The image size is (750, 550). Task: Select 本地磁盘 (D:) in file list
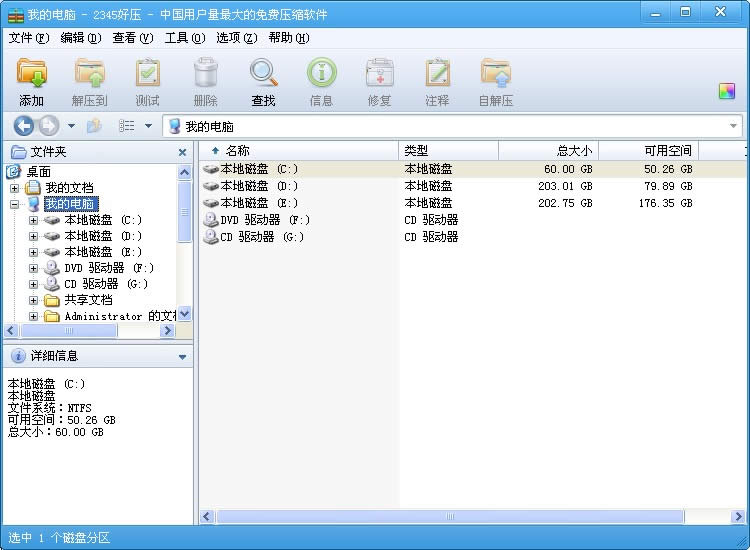258,186
